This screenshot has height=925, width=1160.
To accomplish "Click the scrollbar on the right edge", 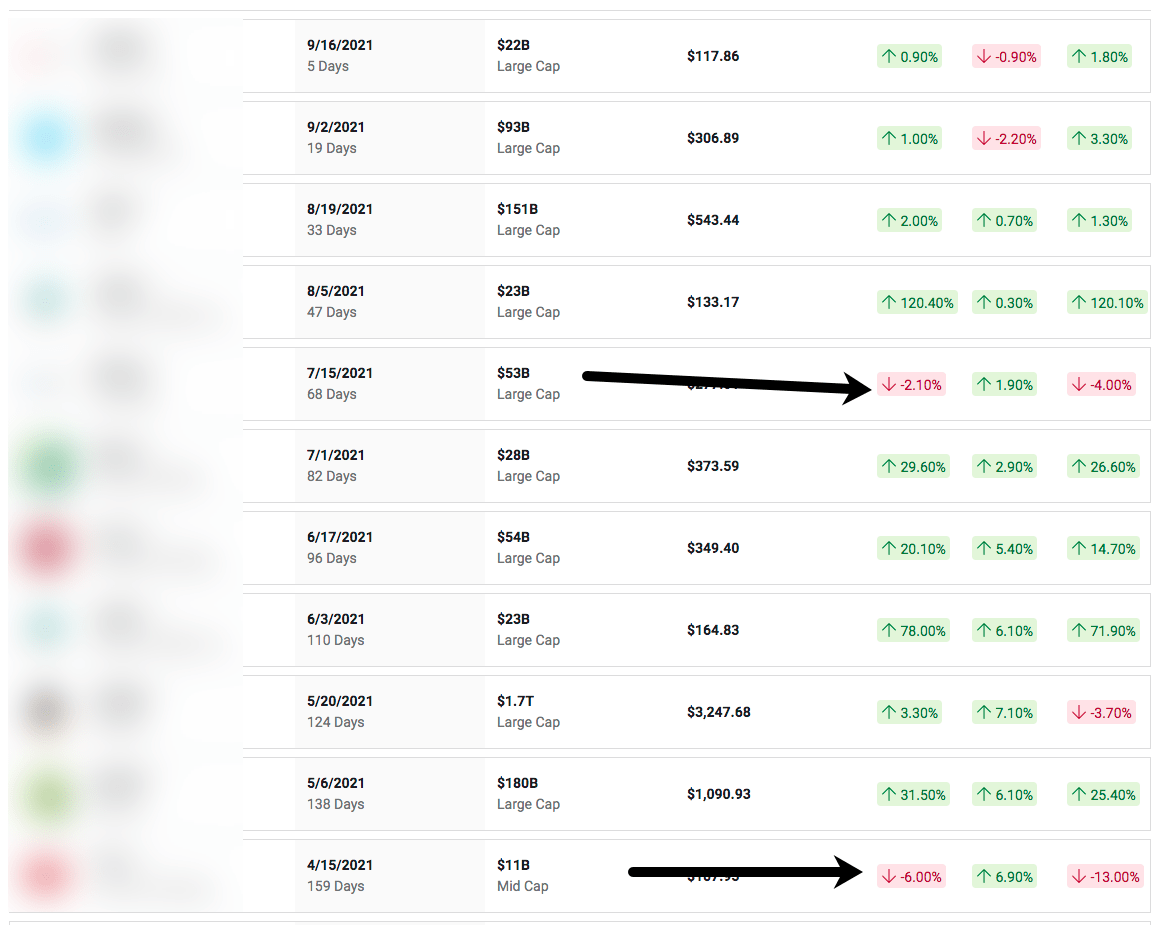I will click(x=1154, y=460).
